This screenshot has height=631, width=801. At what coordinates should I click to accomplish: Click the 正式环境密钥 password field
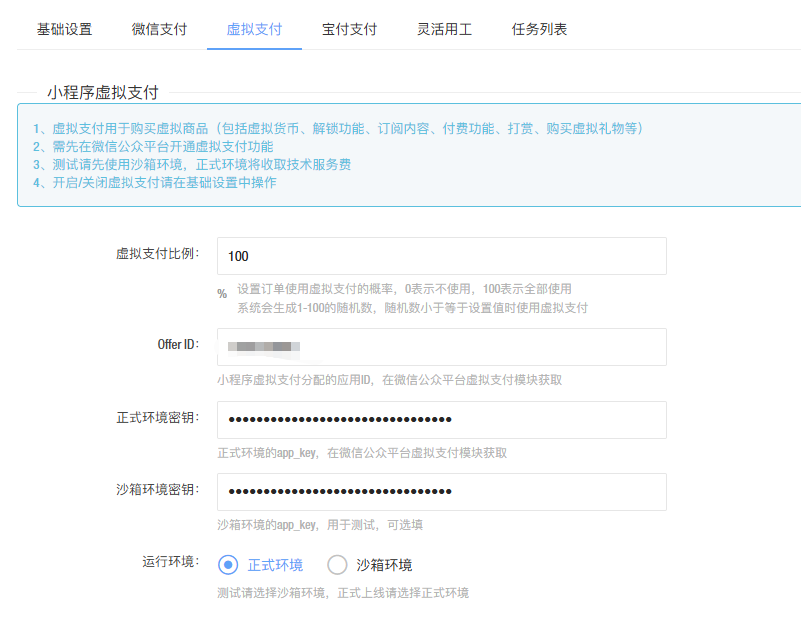[442, 420]
